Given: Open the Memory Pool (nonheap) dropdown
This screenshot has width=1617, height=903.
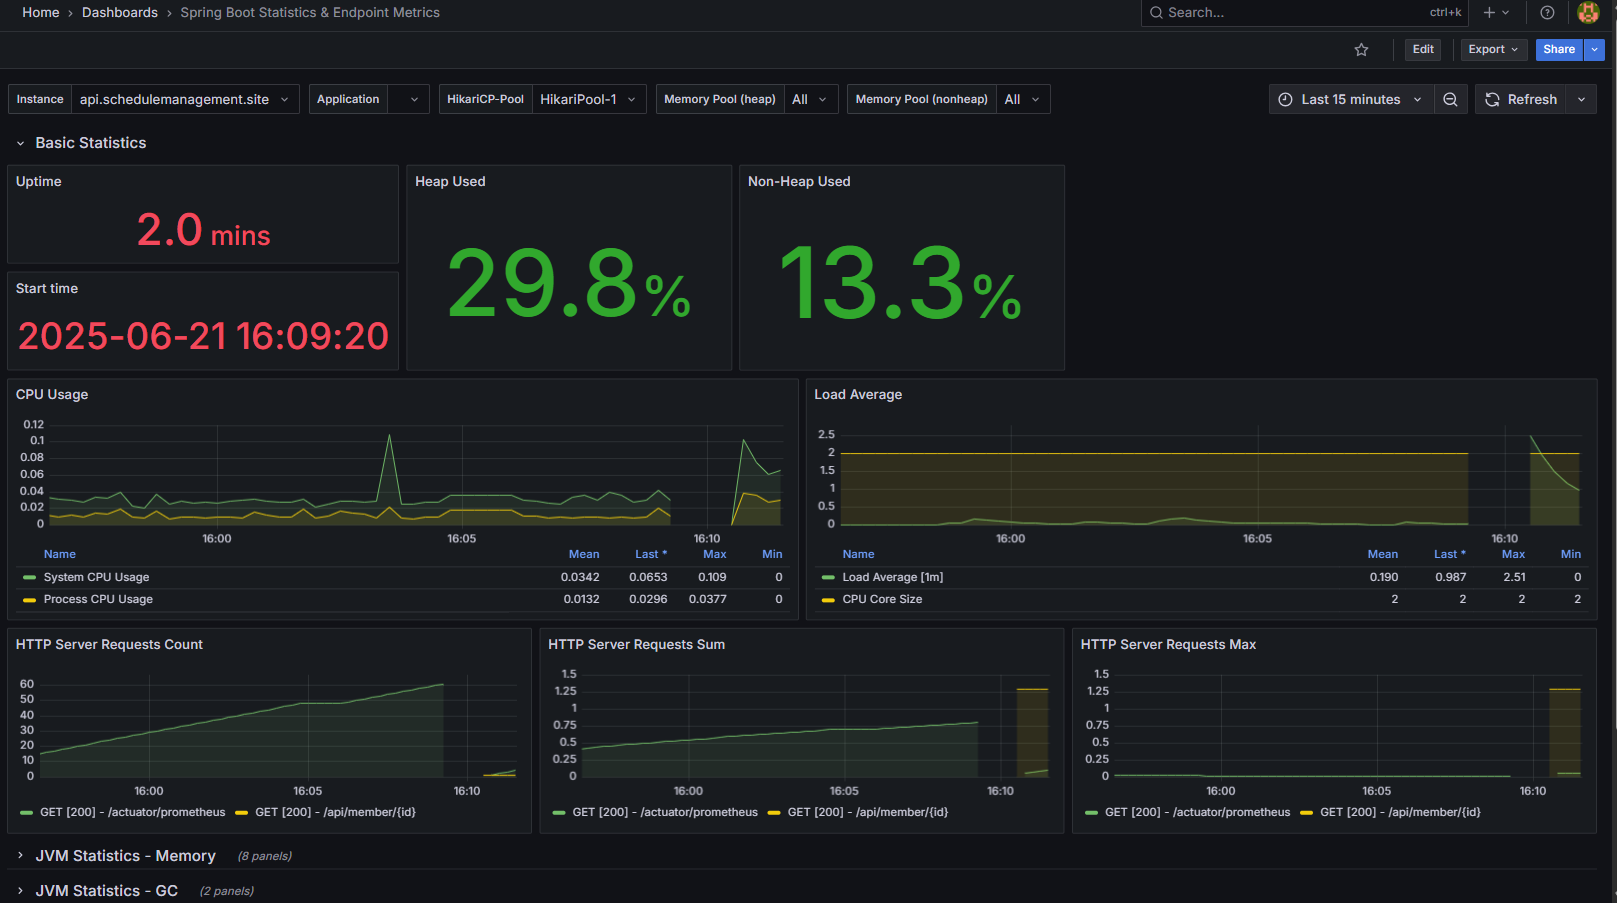Looking at the screenshot, I should tap(1023, 99).
